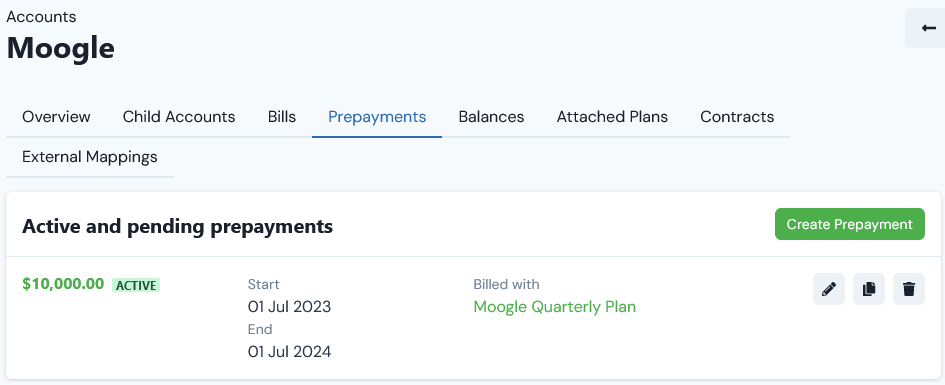Click the Create Prepayment button
The image size is (945, 385).
[850, 224]
